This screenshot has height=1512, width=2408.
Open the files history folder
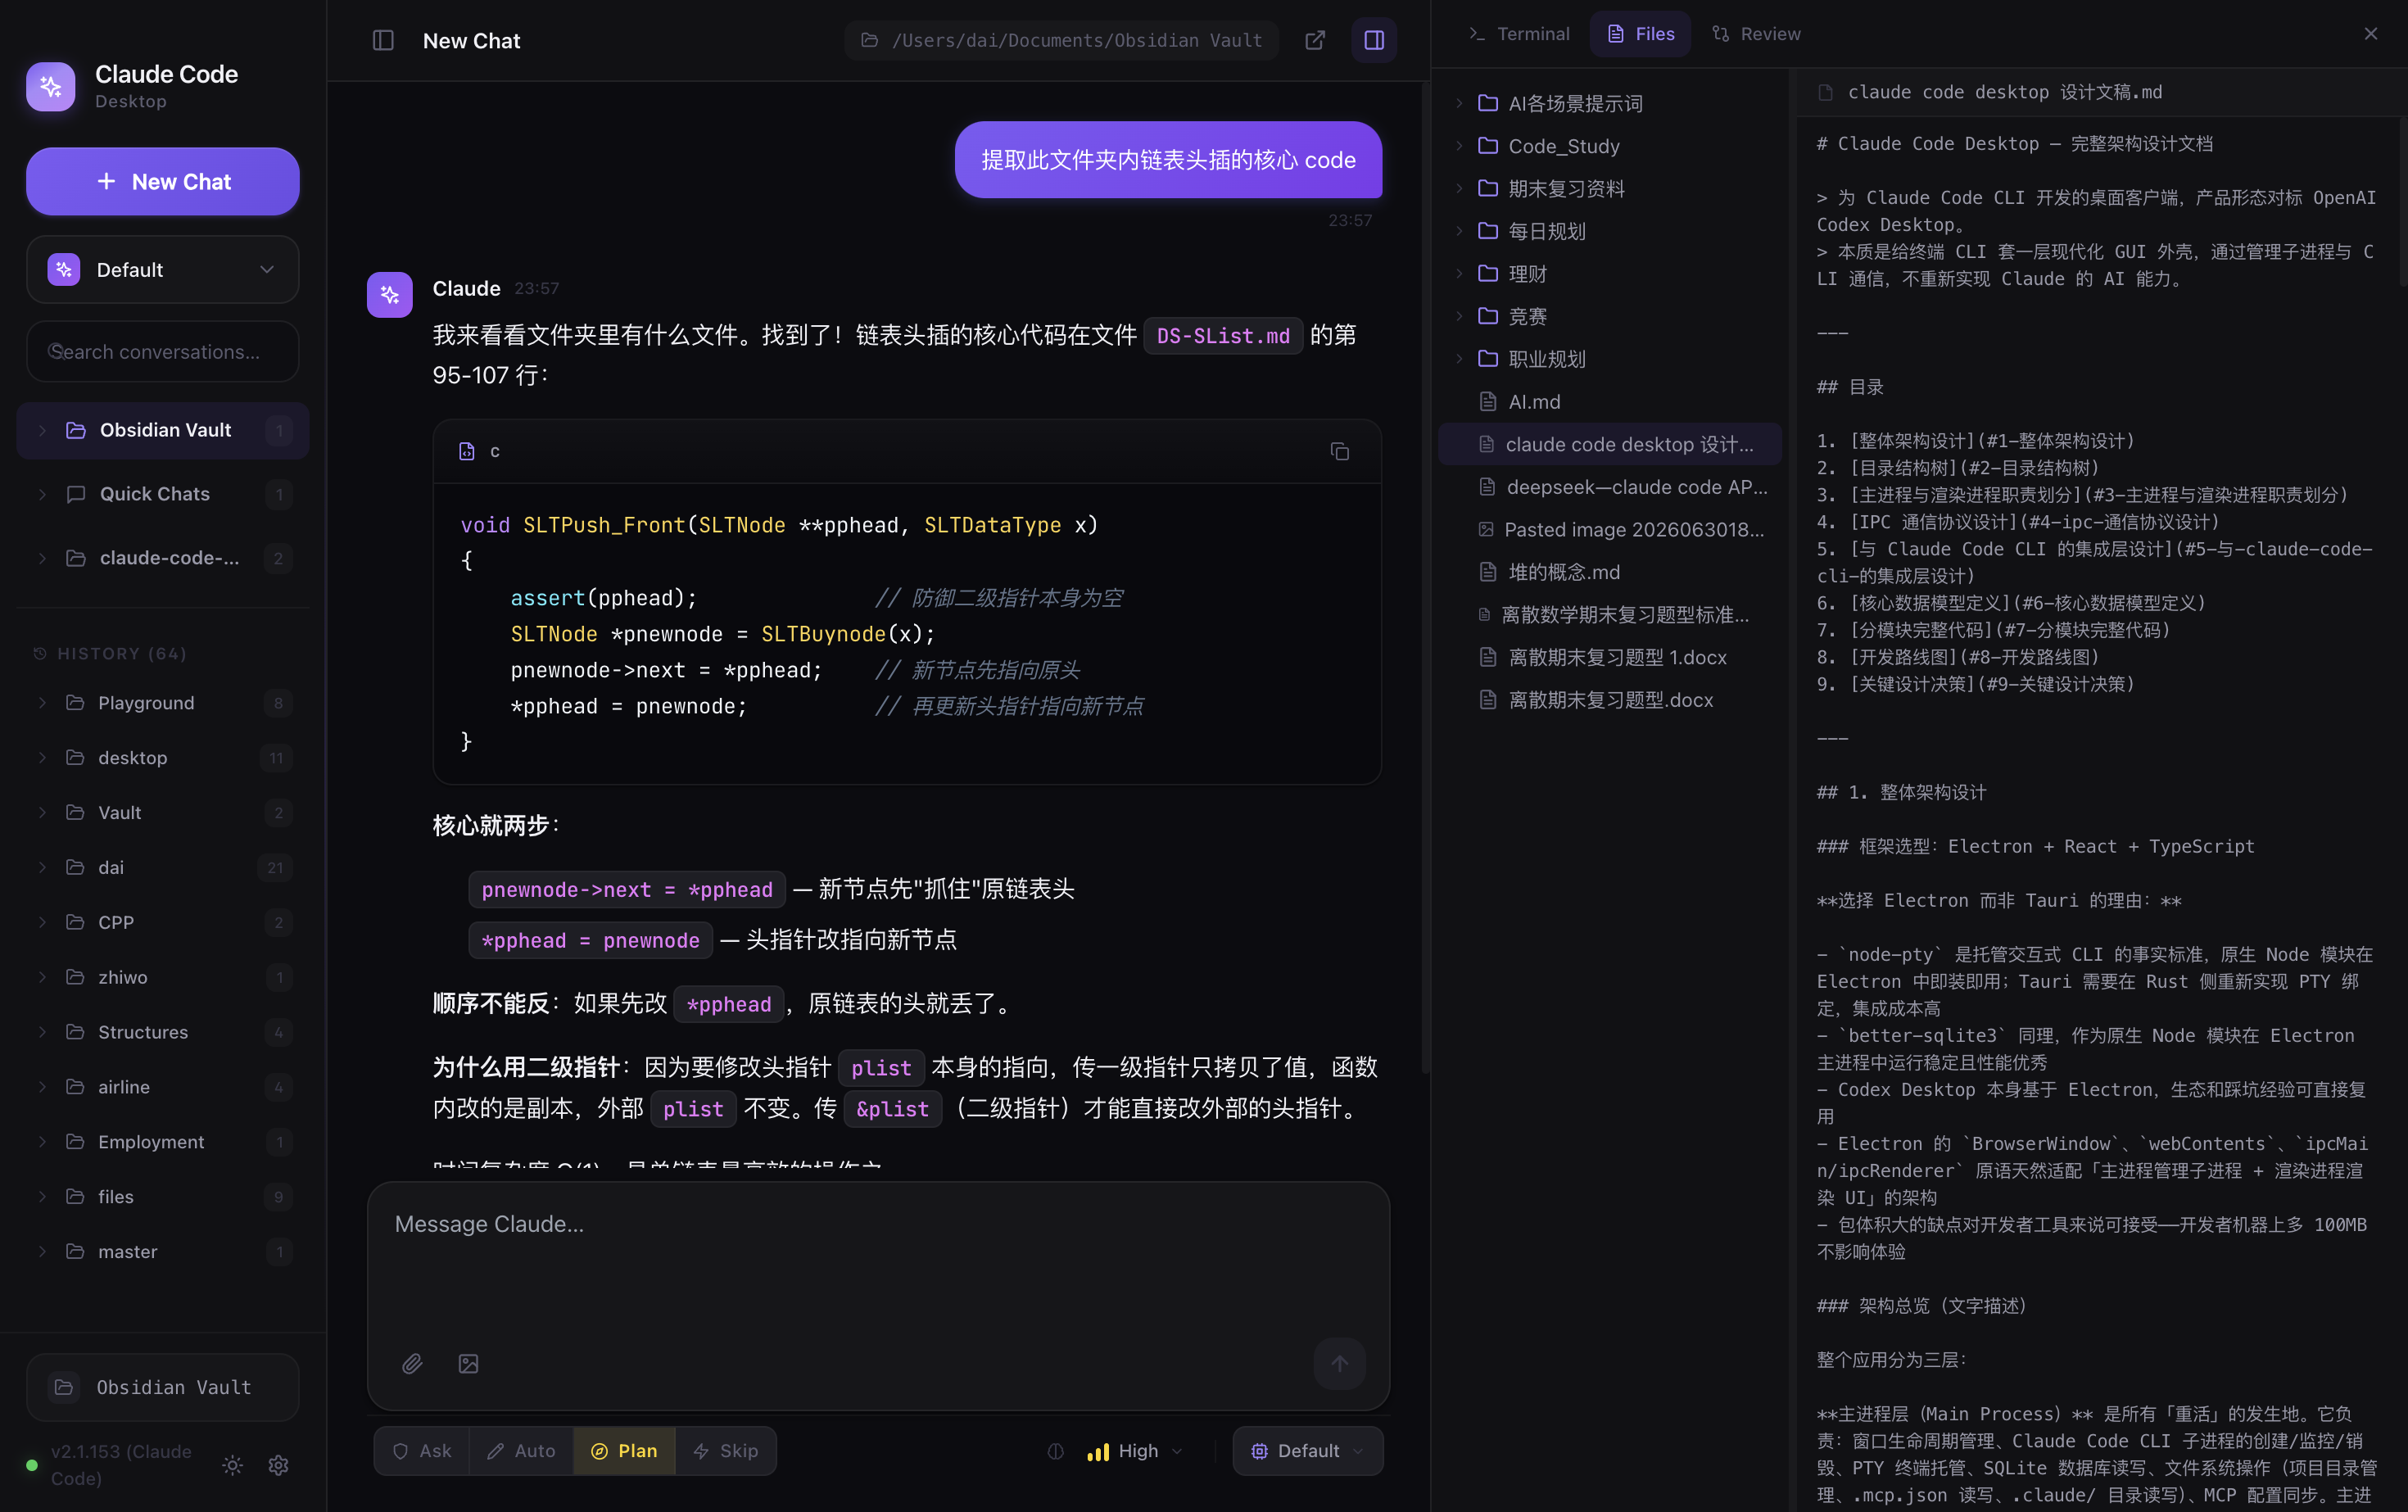[x=163, y=1197]
